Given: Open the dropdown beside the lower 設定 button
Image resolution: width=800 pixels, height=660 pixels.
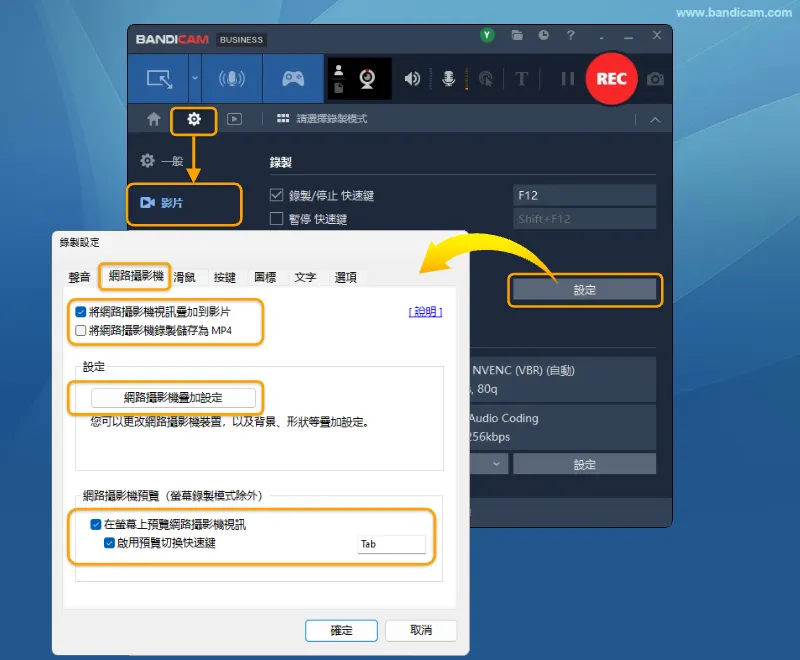Looking at the screenshot, I should click(496, 464).
